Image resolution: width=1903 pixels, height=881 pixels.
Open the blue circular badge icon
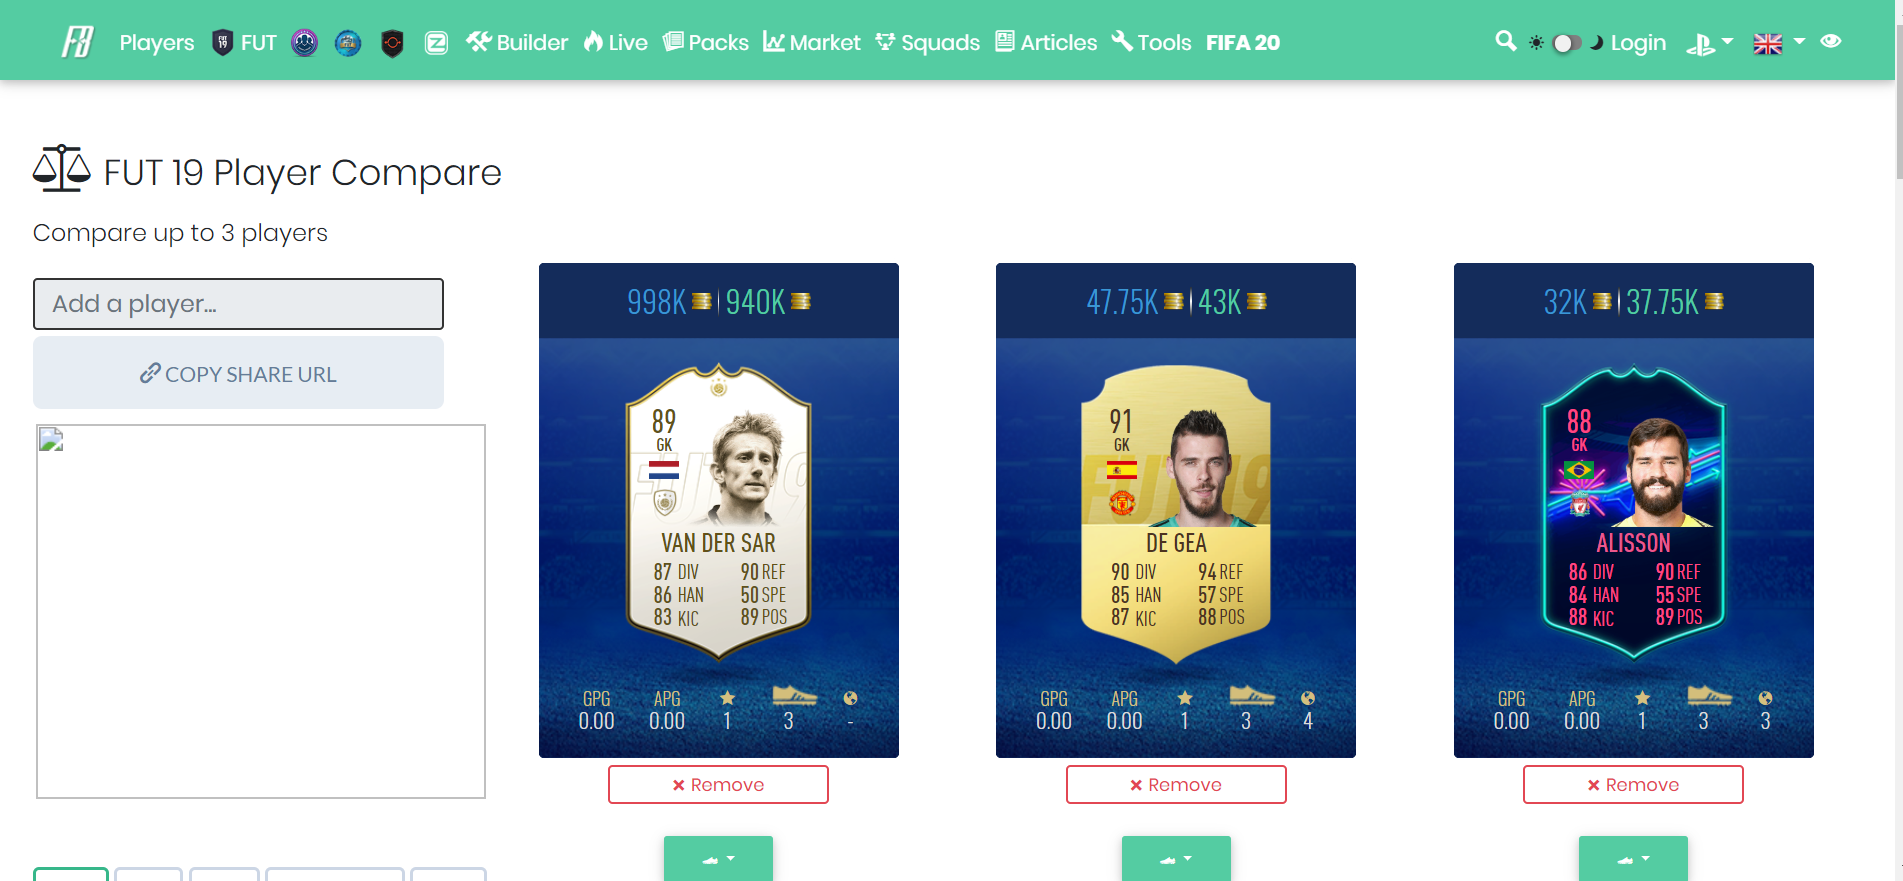tap(348, 43)
